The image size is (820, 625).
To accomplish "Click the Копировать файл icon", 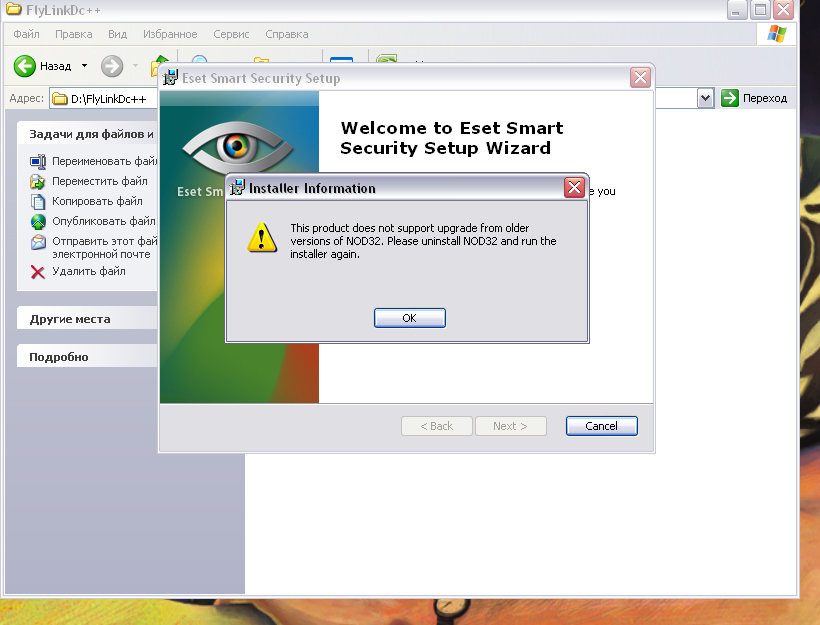I will click(x=38, y=201).
